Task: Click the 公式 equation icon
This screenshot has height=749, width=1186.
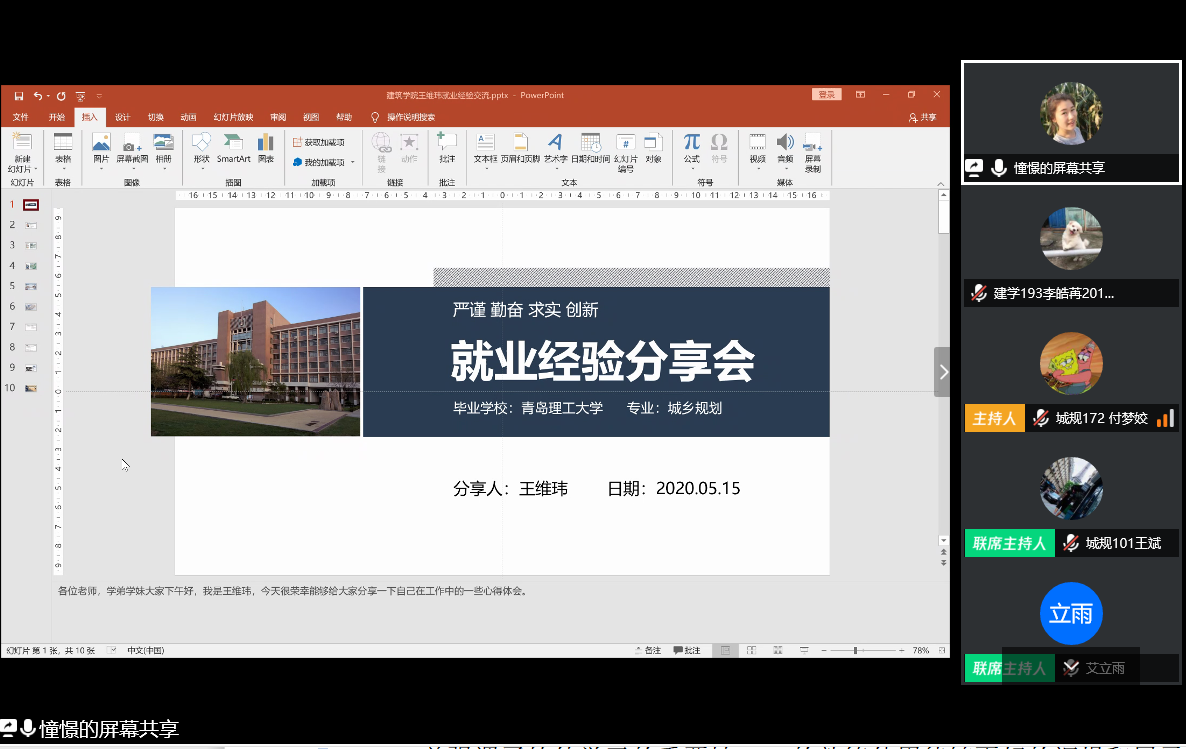Action: click(691, 143)
